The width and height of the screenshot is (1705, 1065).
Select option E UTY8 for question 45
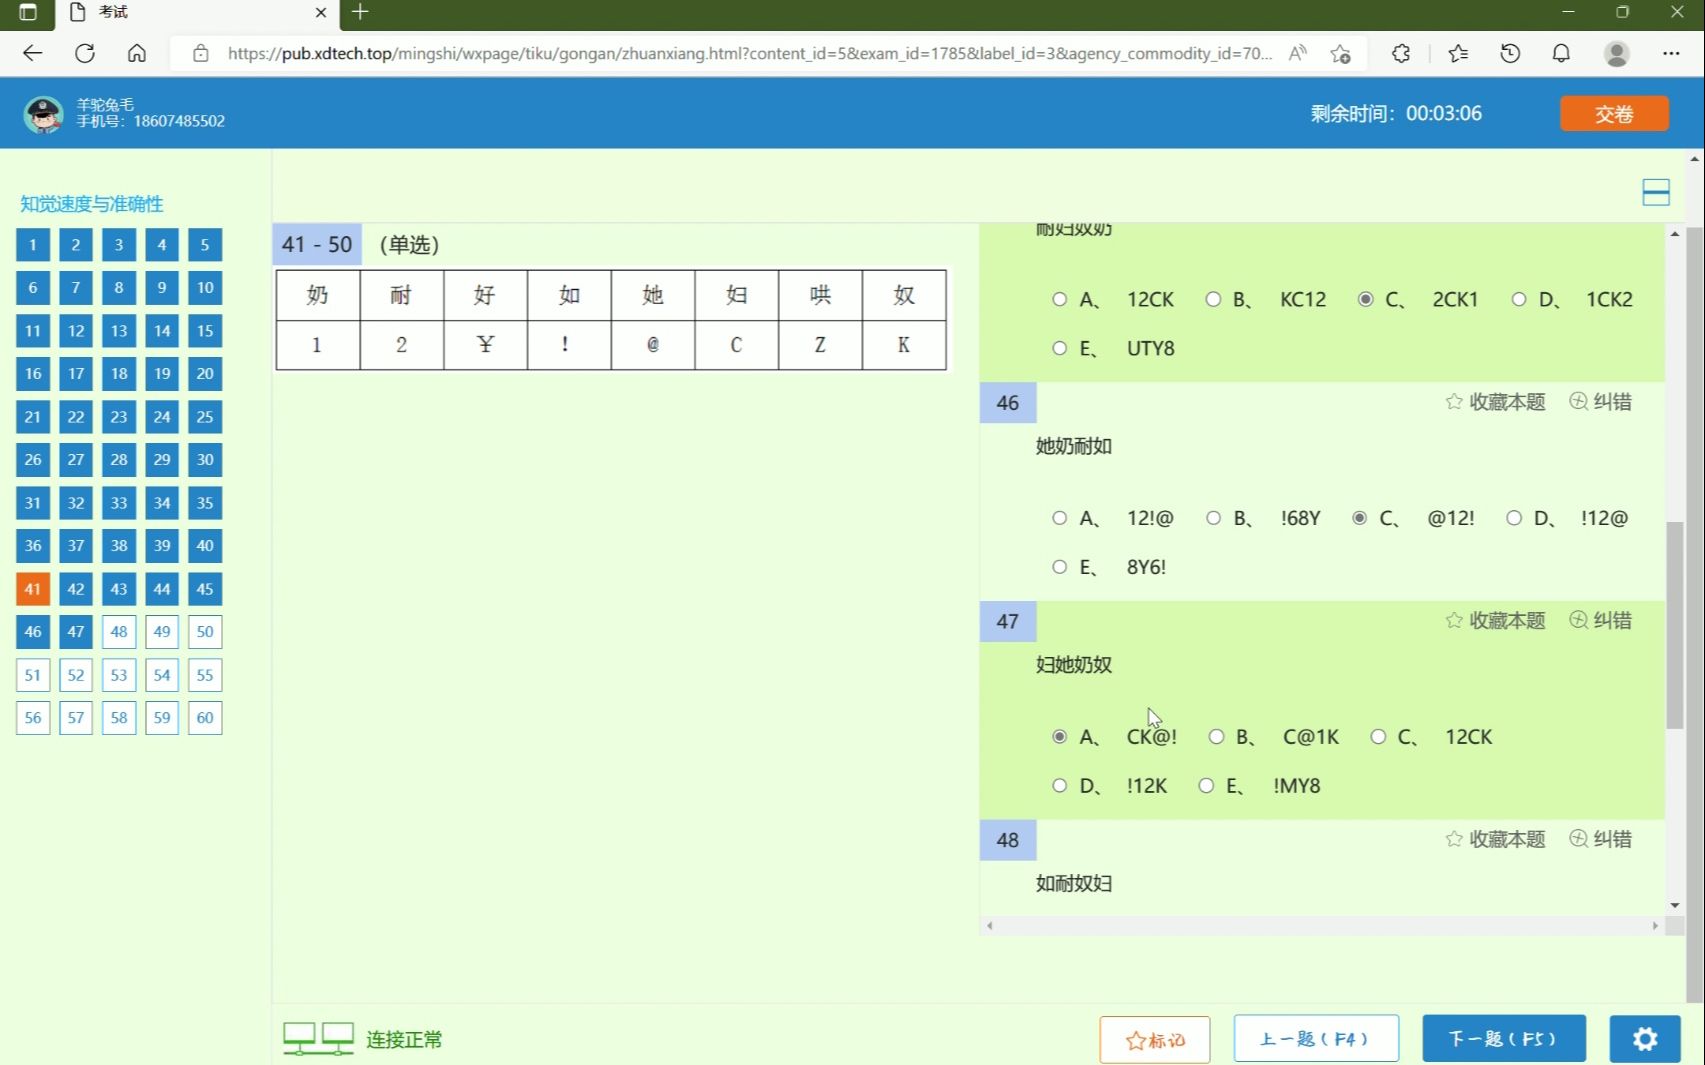(1059, 348)
